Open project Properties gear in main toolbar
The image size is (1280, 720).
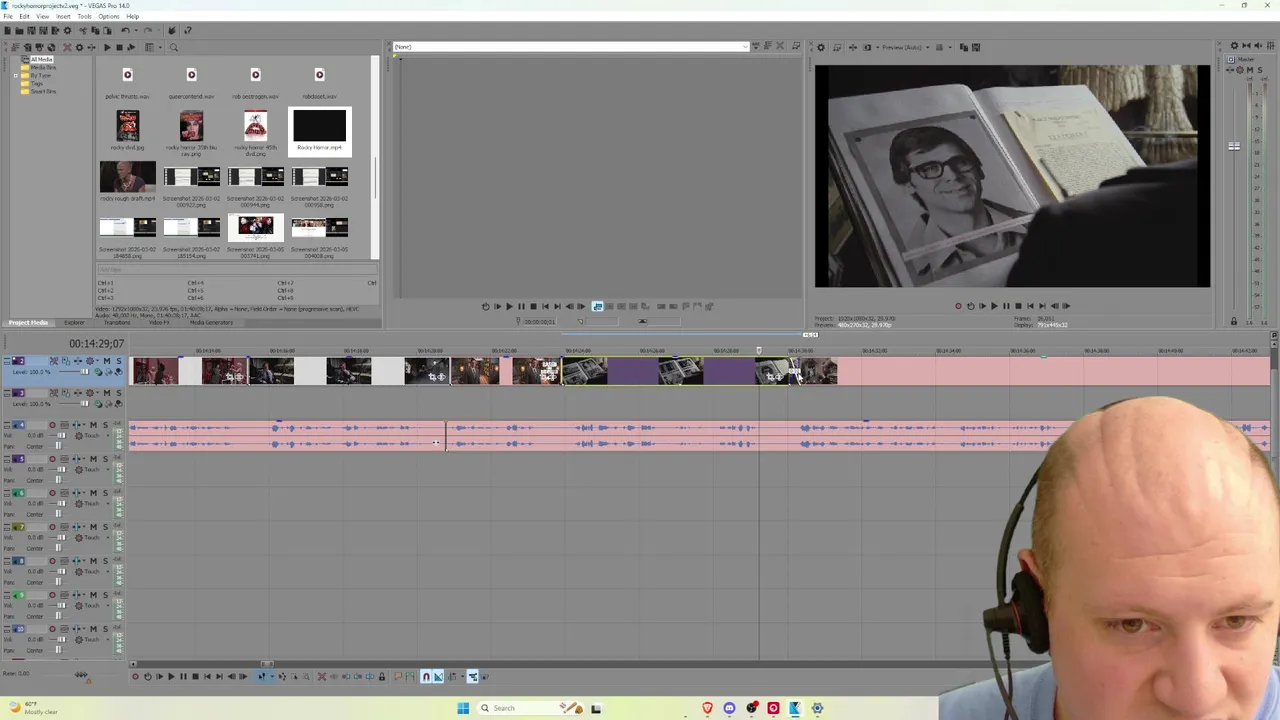click(67, 30)
